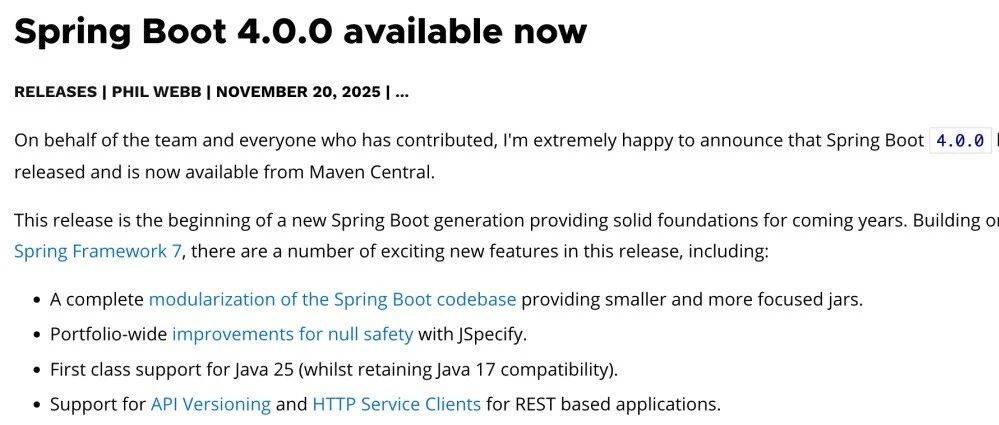Image resolution: width=999 pixels, height=425 pixels.
Task: Click the bullet dot before Portfolio-wide
Action: (x=36, y=335)
